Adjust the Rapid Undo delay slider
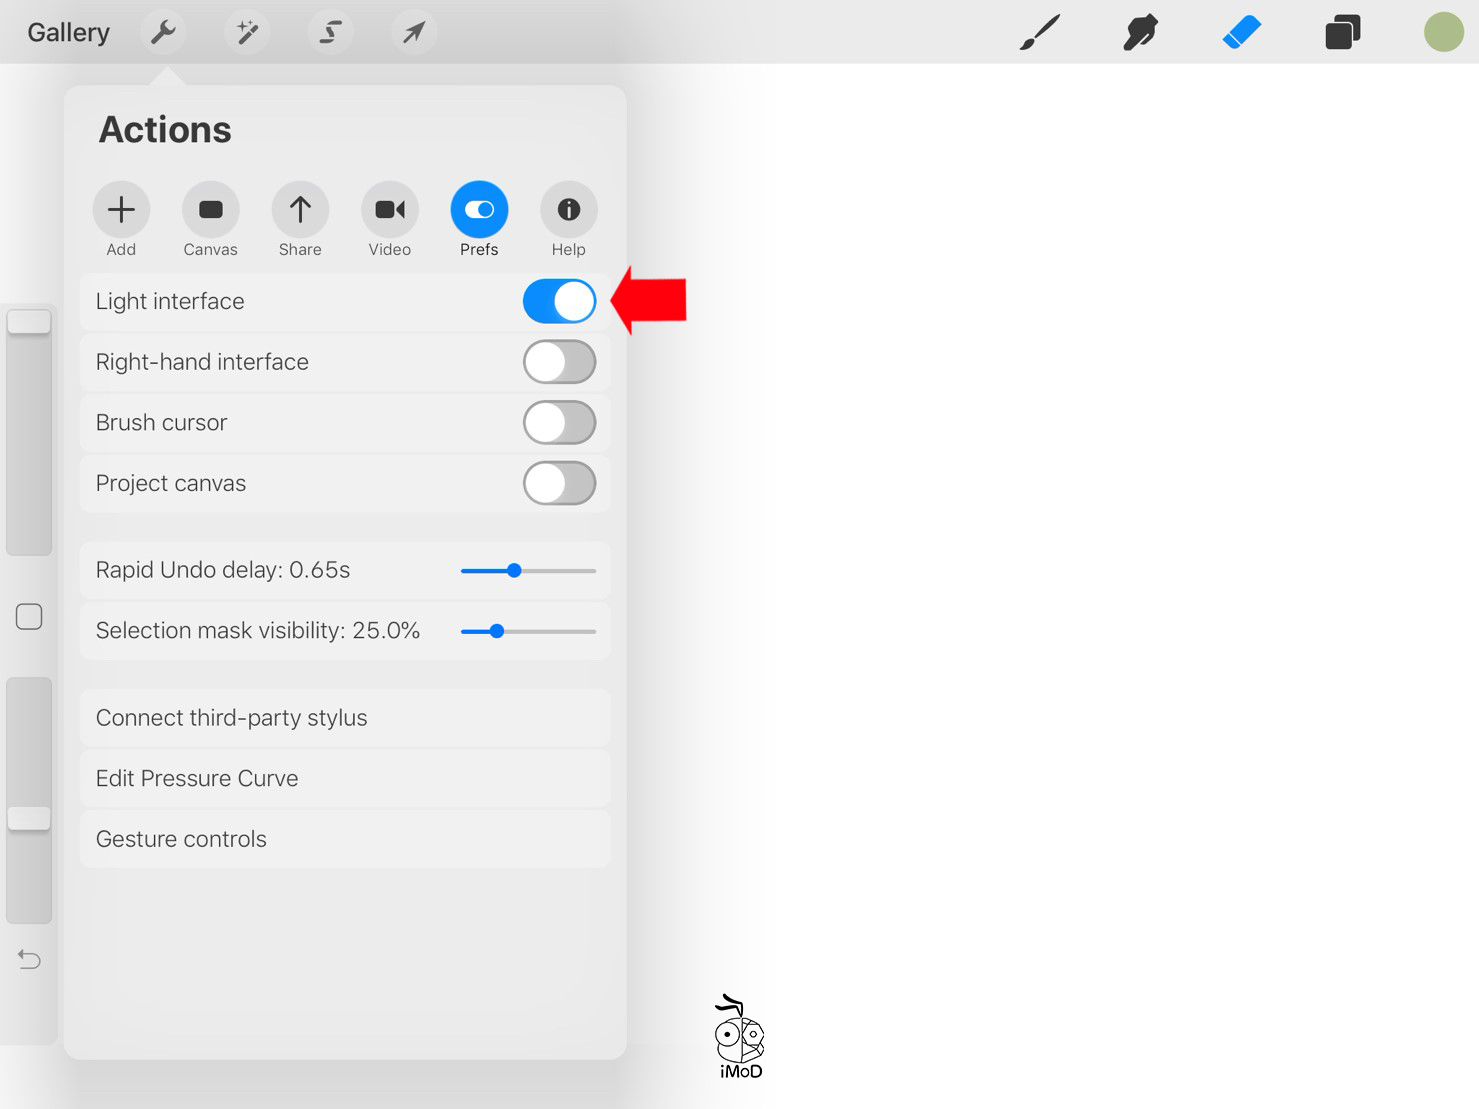This screenshot has width=1479, height=1109. (514, 570)
